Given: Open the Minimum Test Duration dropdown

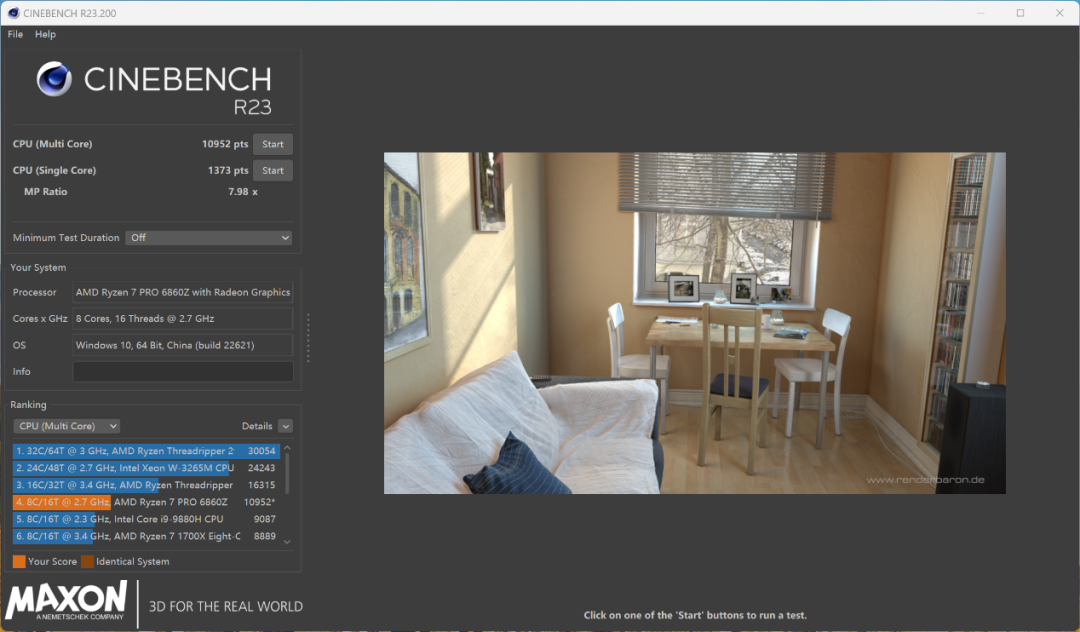Looking at the screenshot, I should tap(208, 238).
